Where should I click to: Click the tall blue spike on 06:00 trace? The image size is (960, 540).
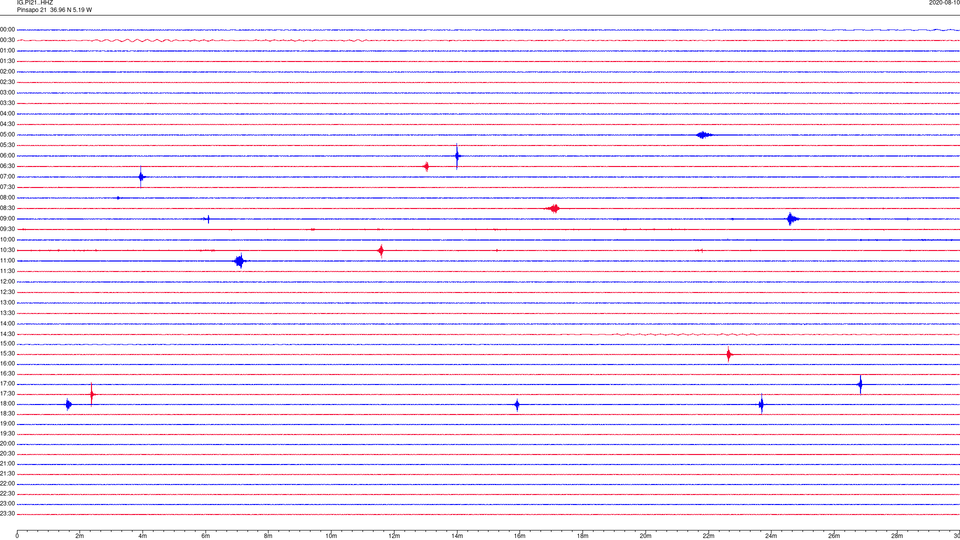tap(457, 156)
